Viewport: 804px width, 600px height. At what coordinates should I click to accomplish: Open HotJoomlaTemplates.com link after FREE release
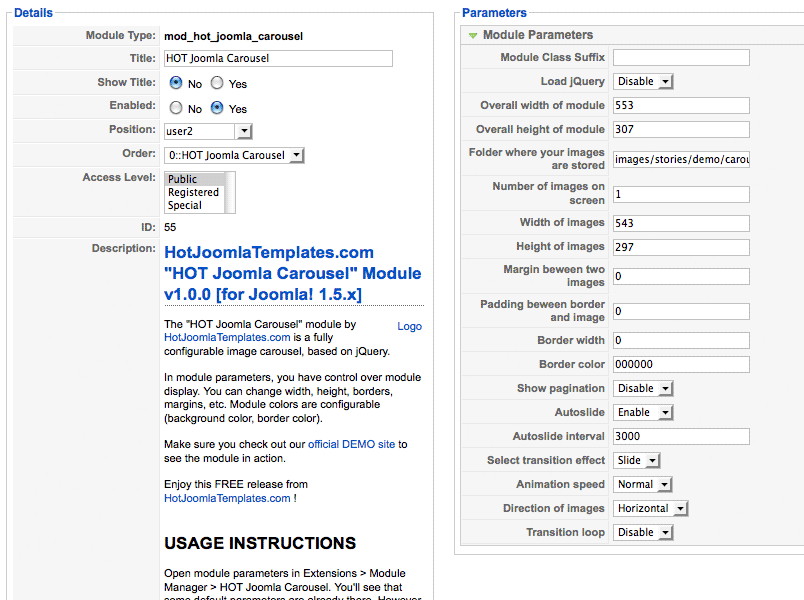227,498
